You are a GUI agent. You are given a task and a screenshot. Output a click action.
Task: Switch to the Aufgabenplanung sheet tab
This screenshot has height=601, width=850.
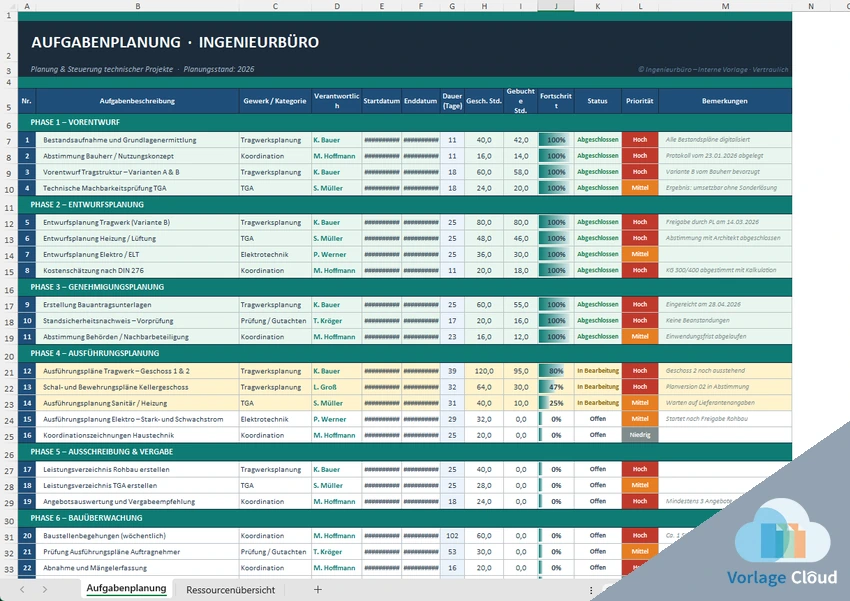click(126, 589)
